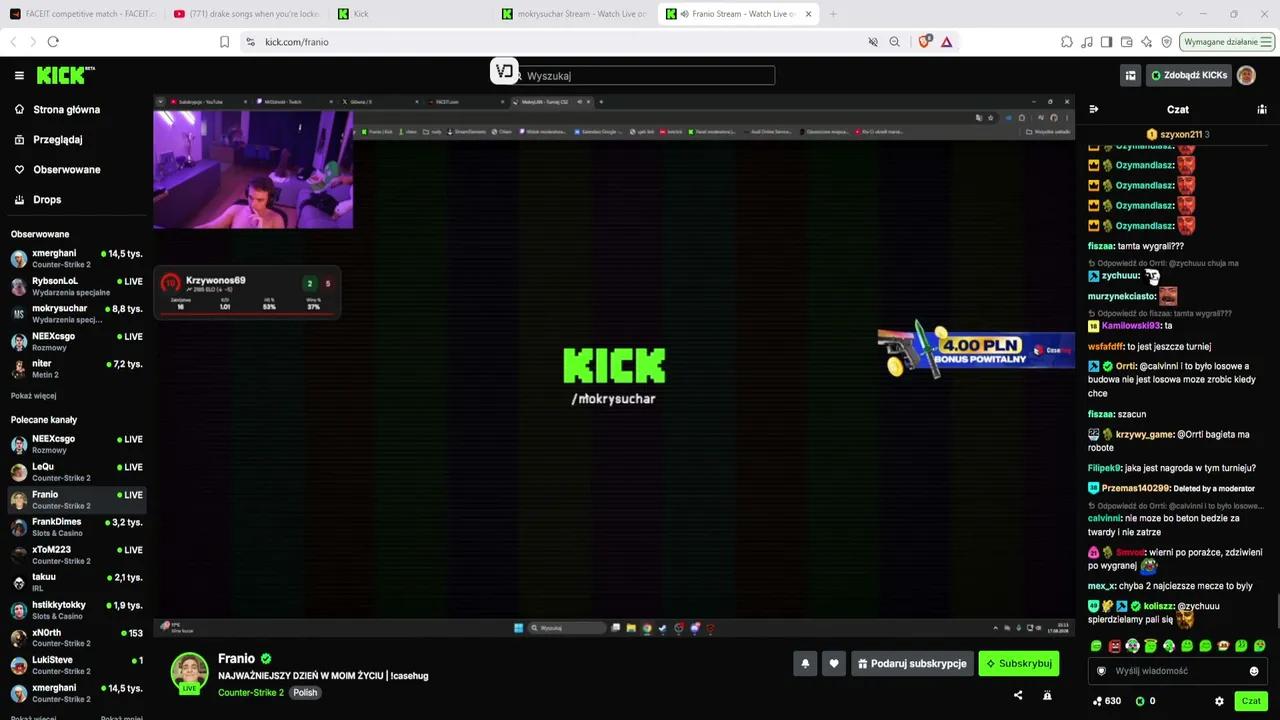This screenshot has width=1280, height=720.
Task: Click the KICK logo
Action: tap(65, 75)
